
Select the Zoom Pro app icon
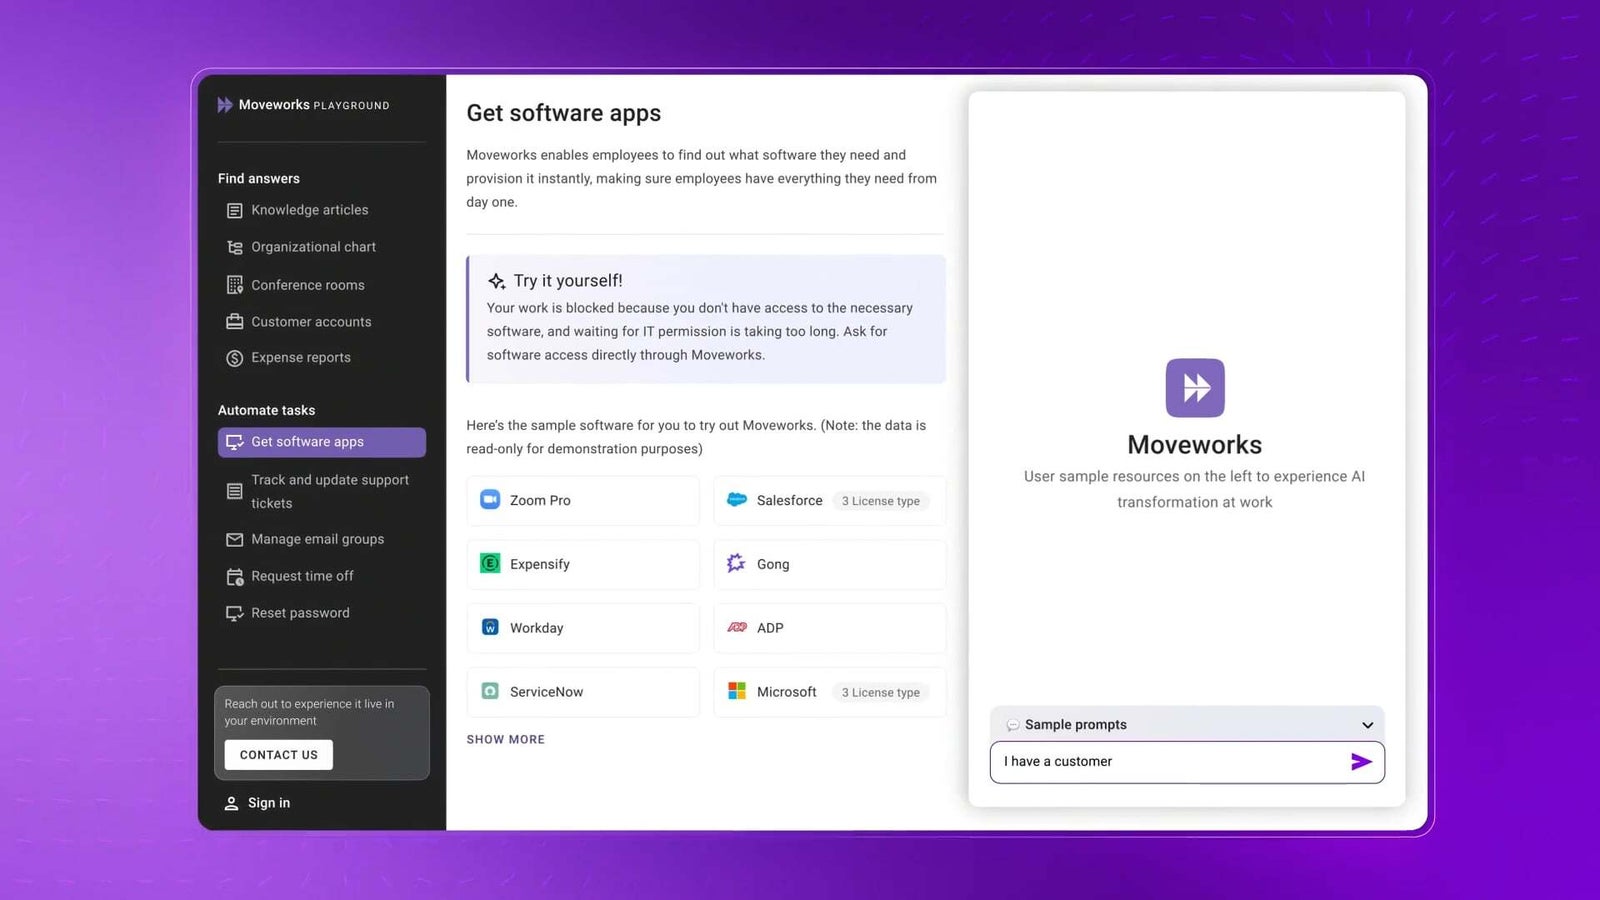[489, 500]
